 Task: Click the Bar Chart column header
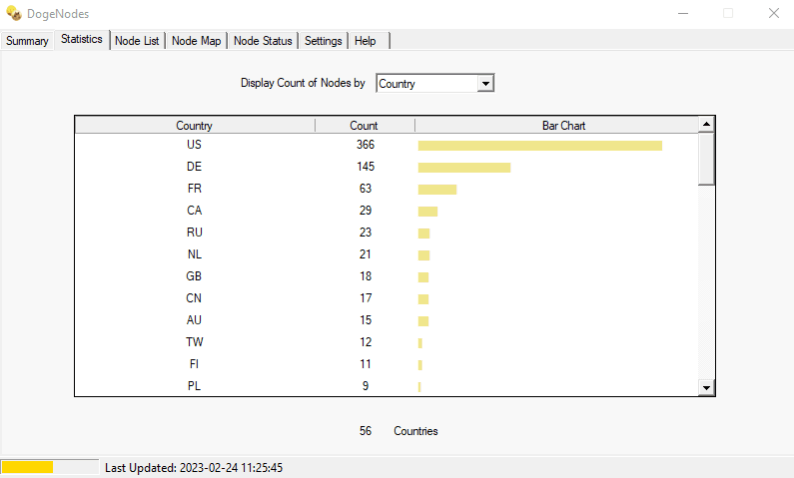click(x=557, y=125)
